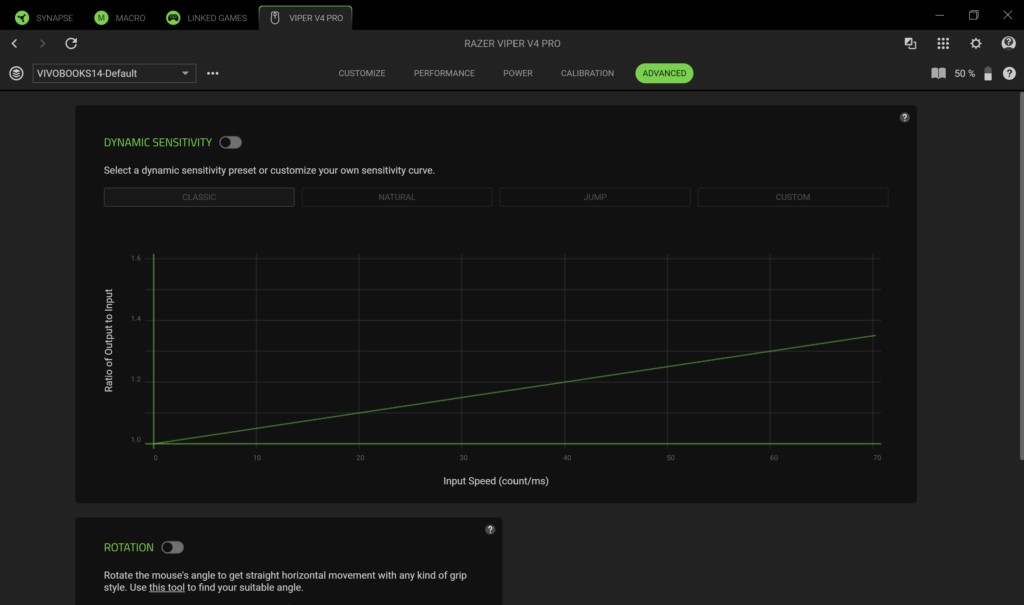
Task: Click the 50 % battery text
Action: click(x=965, y=73)
